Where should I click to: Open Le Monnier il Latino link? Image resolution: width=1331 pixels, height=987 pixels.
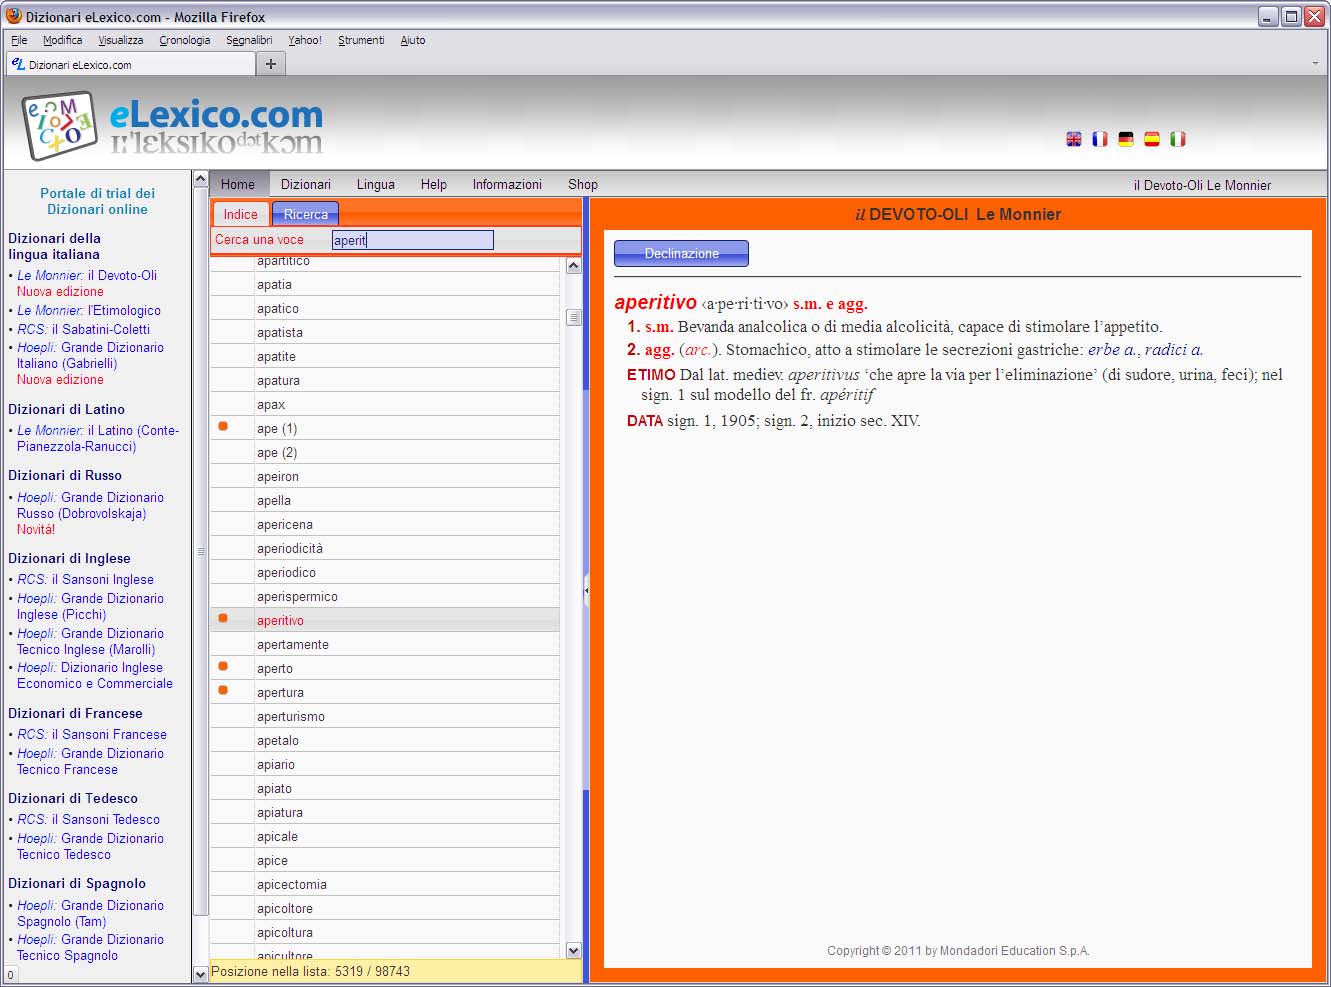(98, 438)
